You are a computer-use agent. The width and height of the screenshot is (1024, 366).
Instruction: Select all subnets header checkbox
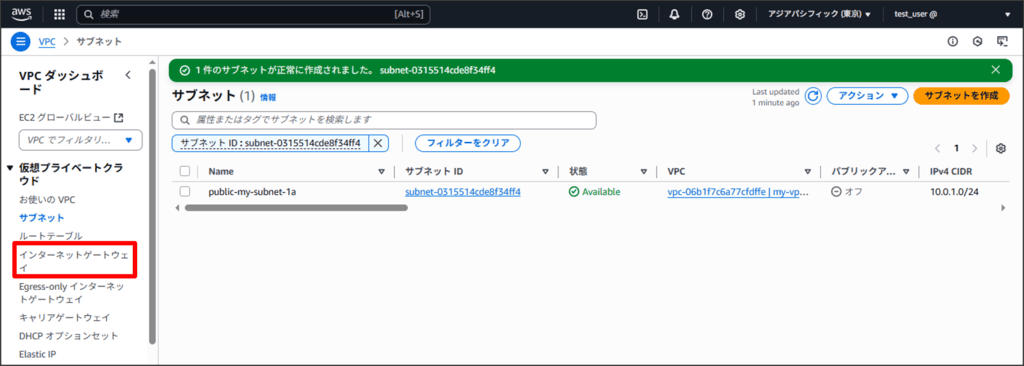[185, 171]
